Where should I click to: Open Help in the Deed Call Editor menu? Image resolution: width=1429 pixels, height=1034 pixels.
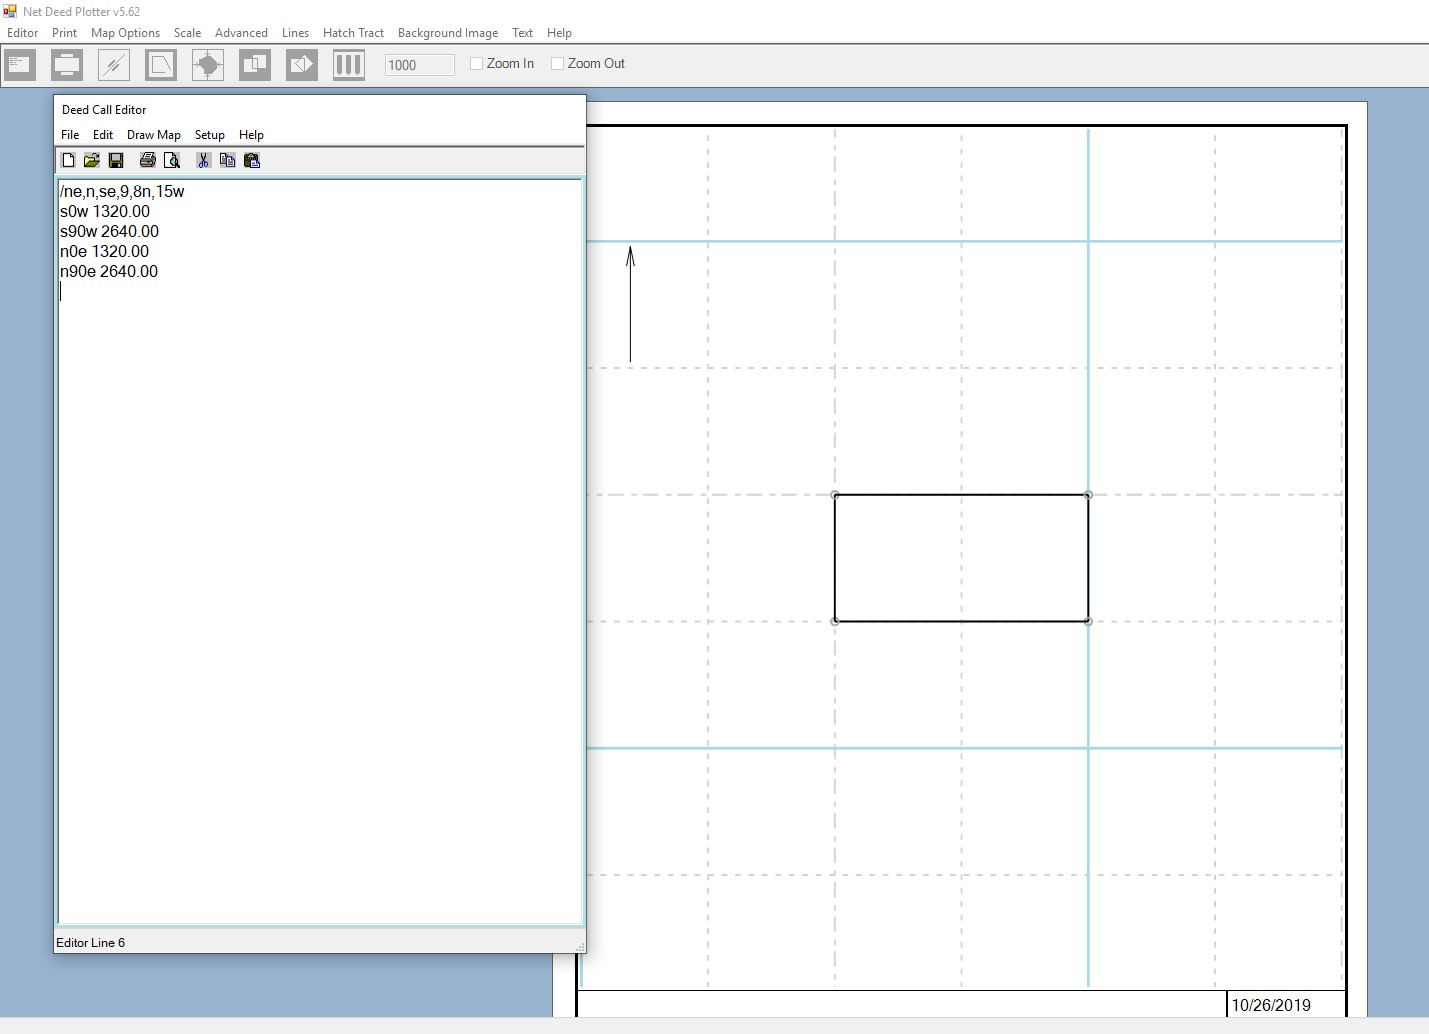(x=252, y=135)
